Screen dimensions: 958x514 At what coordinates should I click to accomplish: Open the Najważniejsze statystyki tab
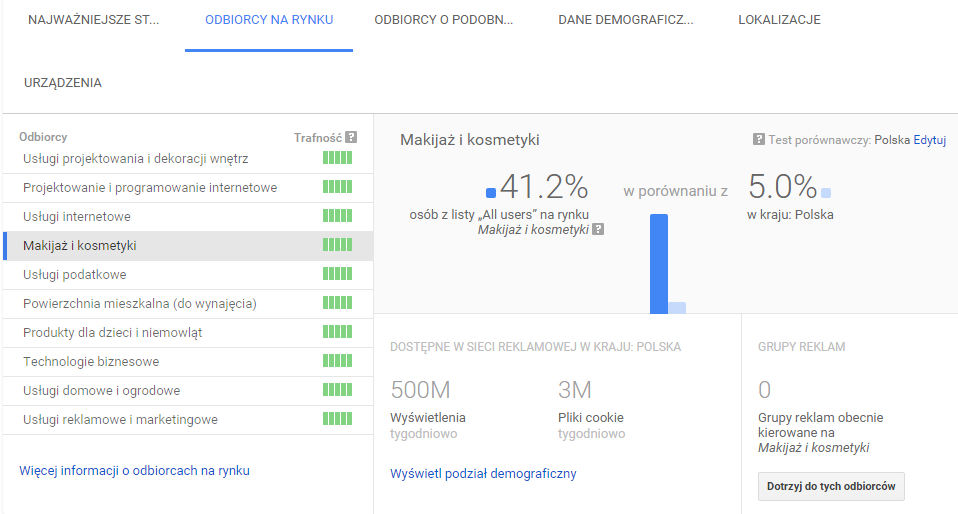point(93,20)
